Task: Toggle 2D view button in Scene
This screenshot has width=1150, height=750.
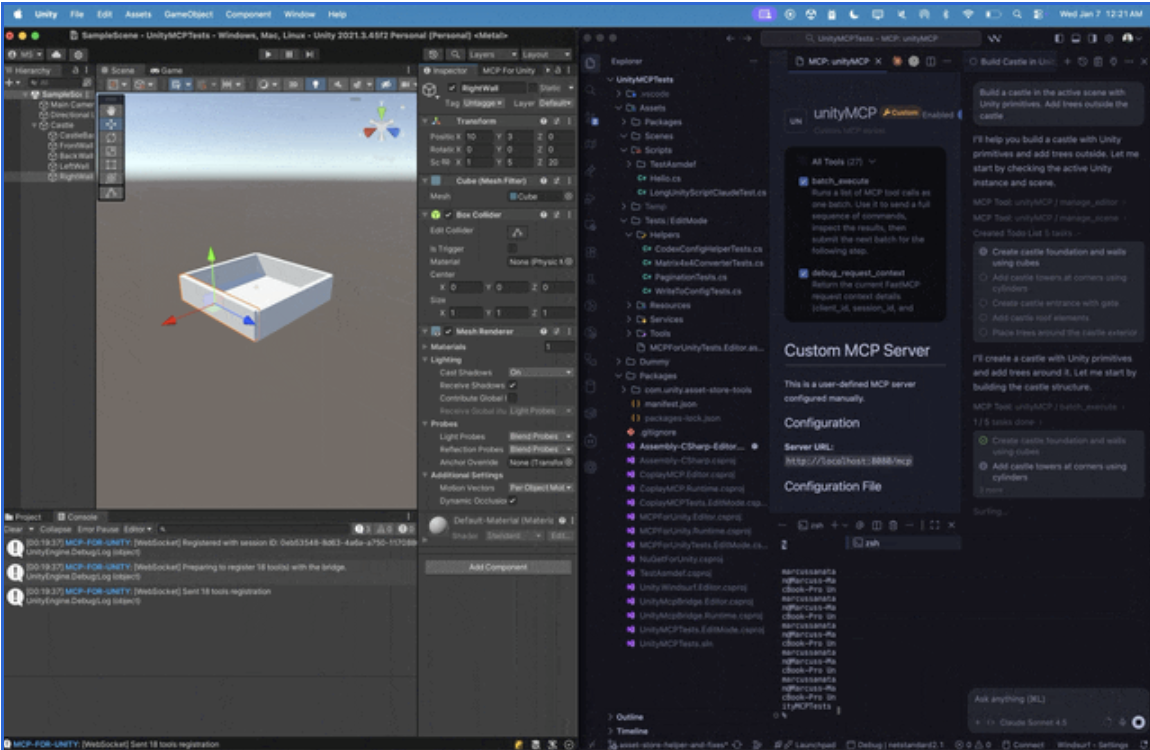Action: pos(293,84)
